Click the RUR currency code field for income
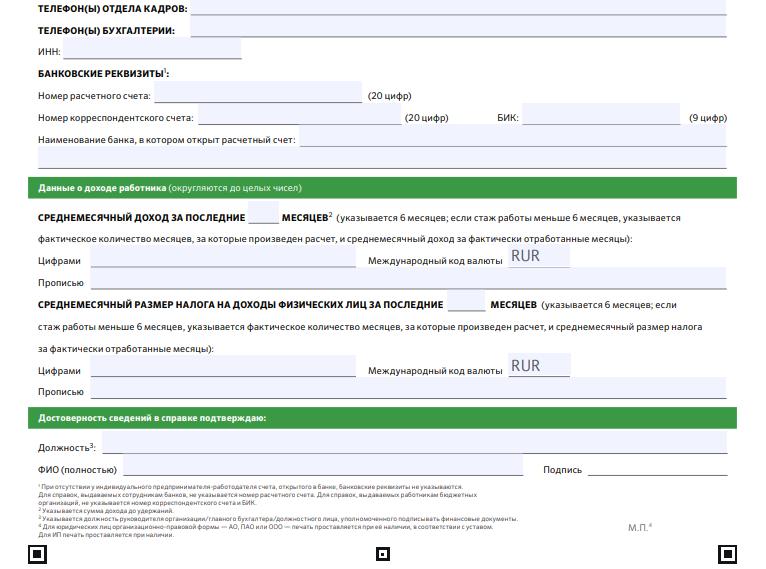 (539, 257)
